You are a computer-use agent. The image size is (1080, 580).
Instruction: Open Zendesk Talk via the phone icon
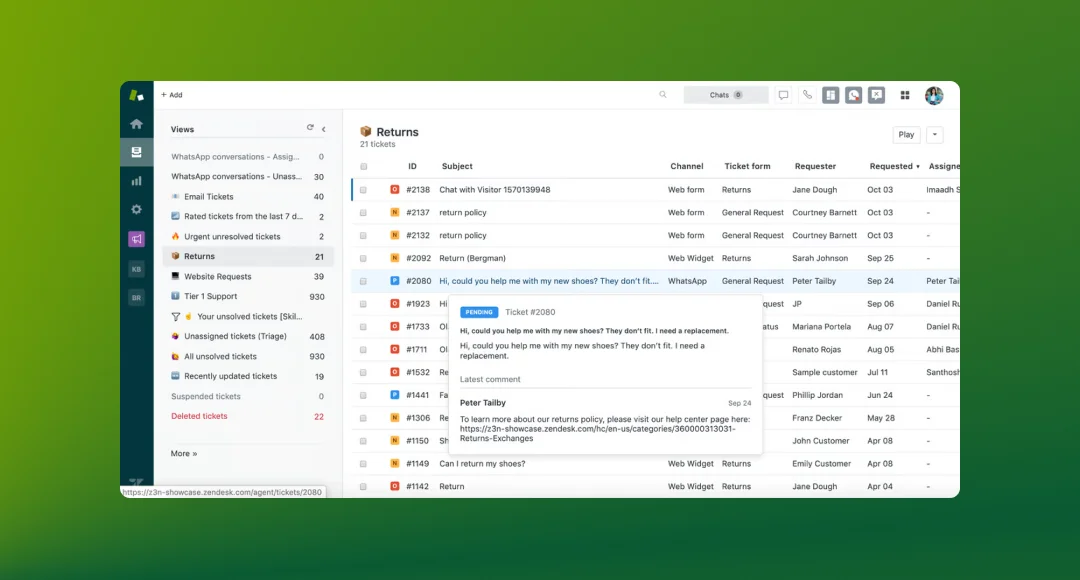(807, 94)
